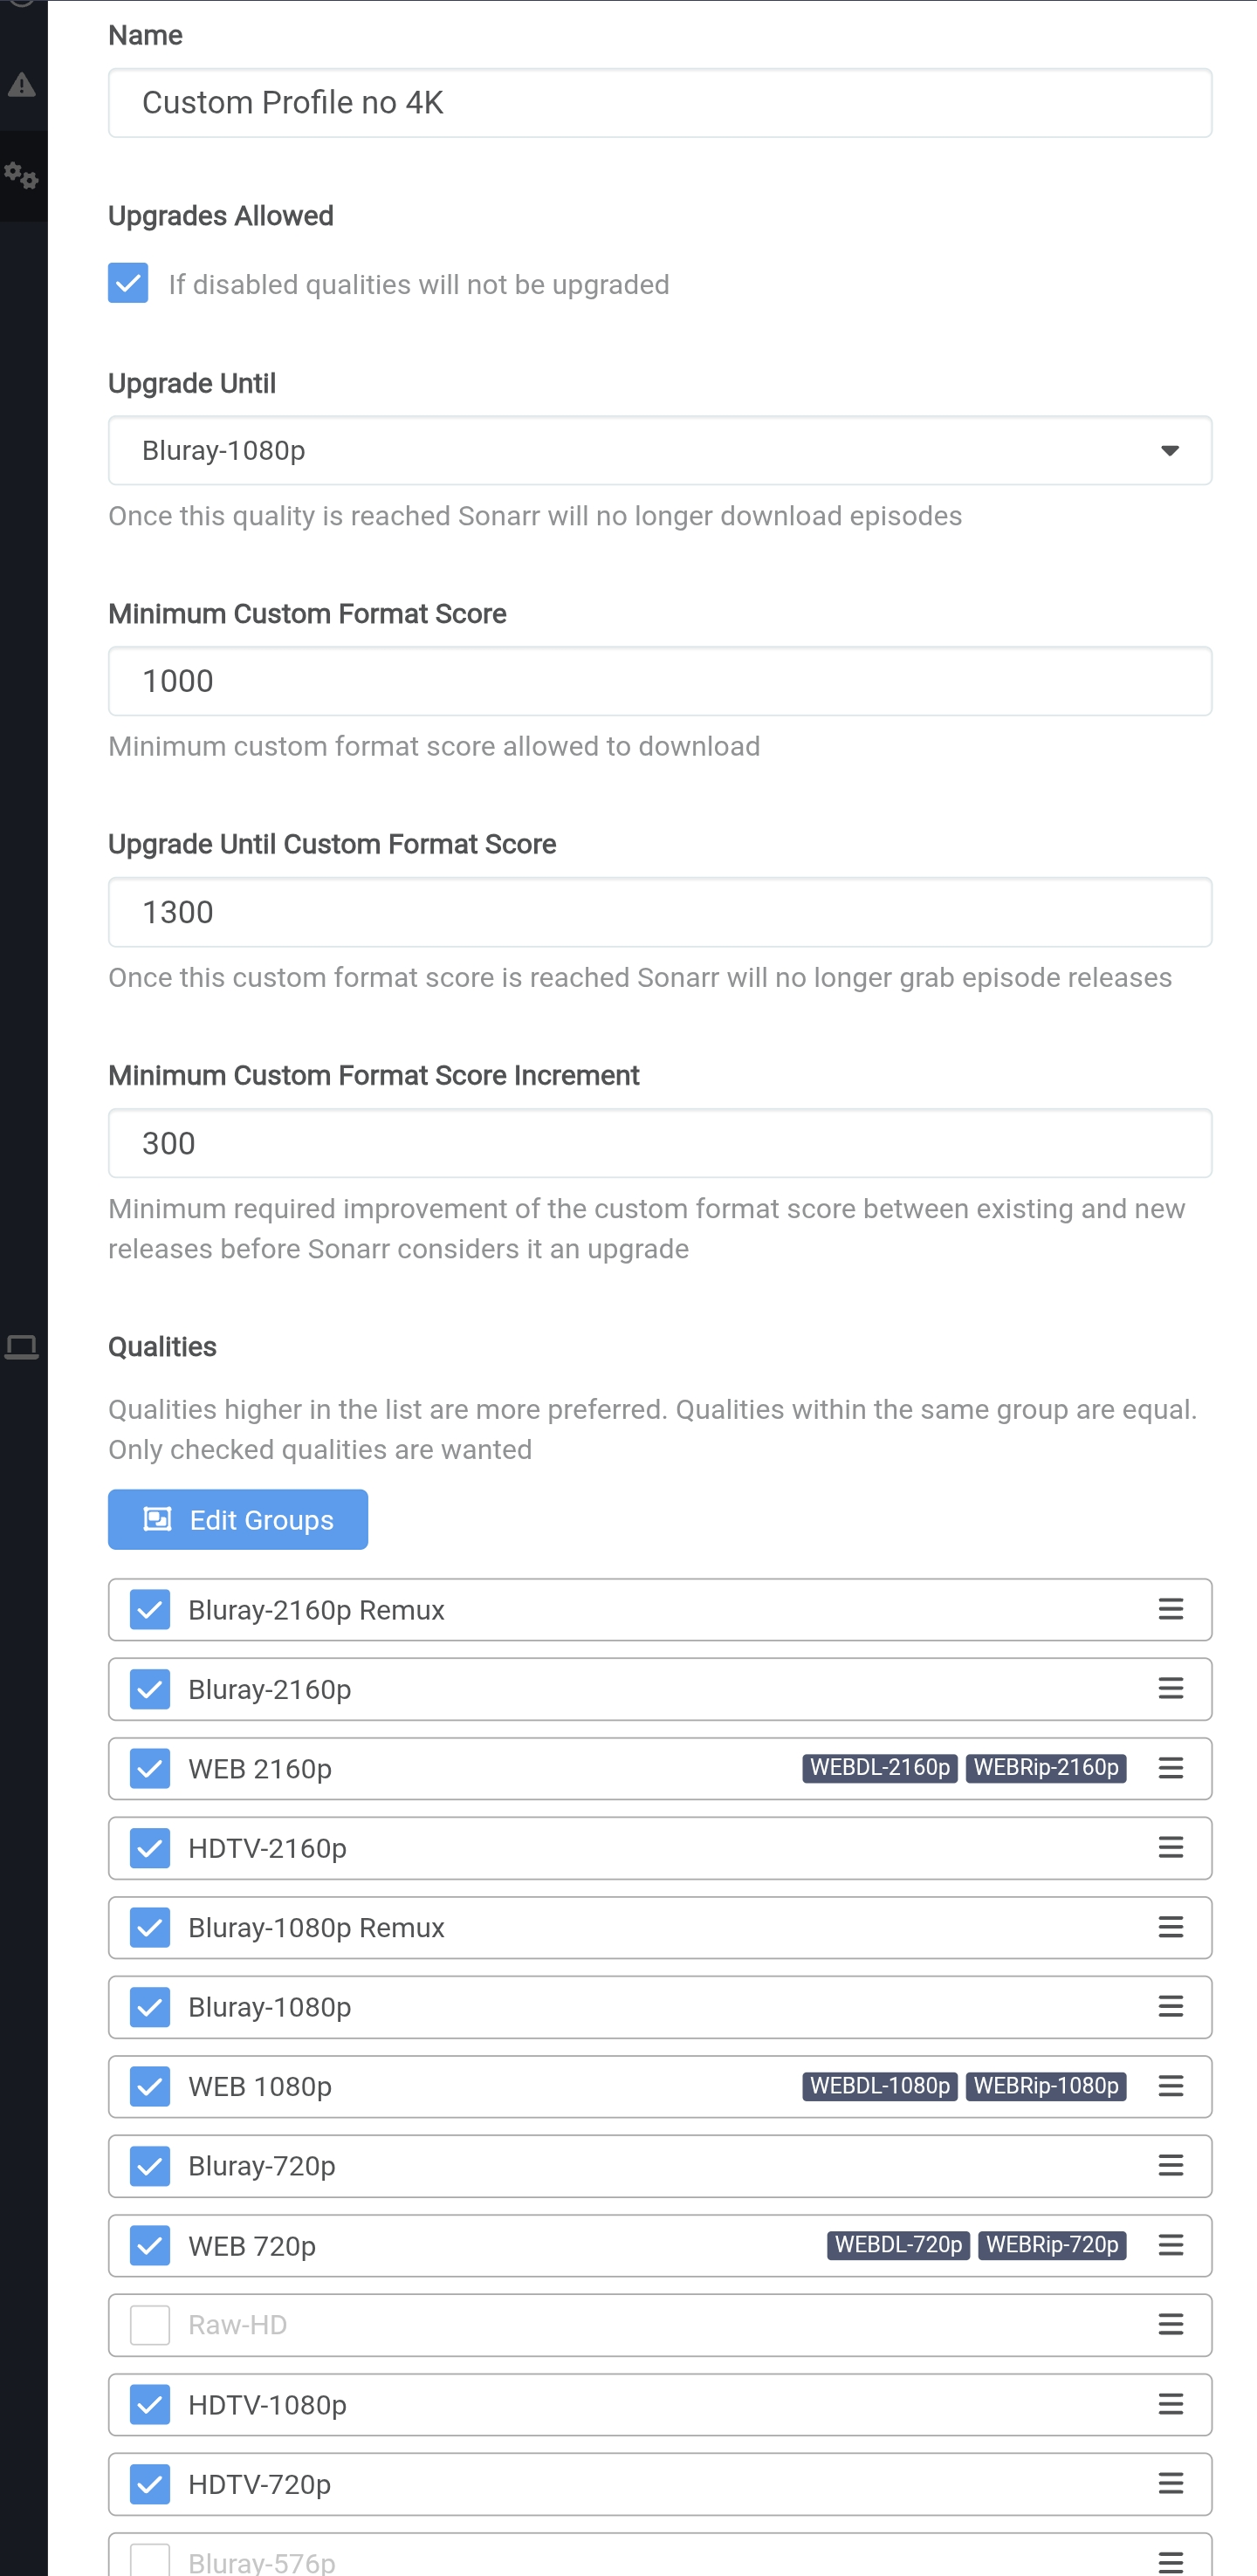Open the Upgrade Until dropdown
Image resolution: width=1257 pixels, height=2576 pixels.
tap(640, 450)
